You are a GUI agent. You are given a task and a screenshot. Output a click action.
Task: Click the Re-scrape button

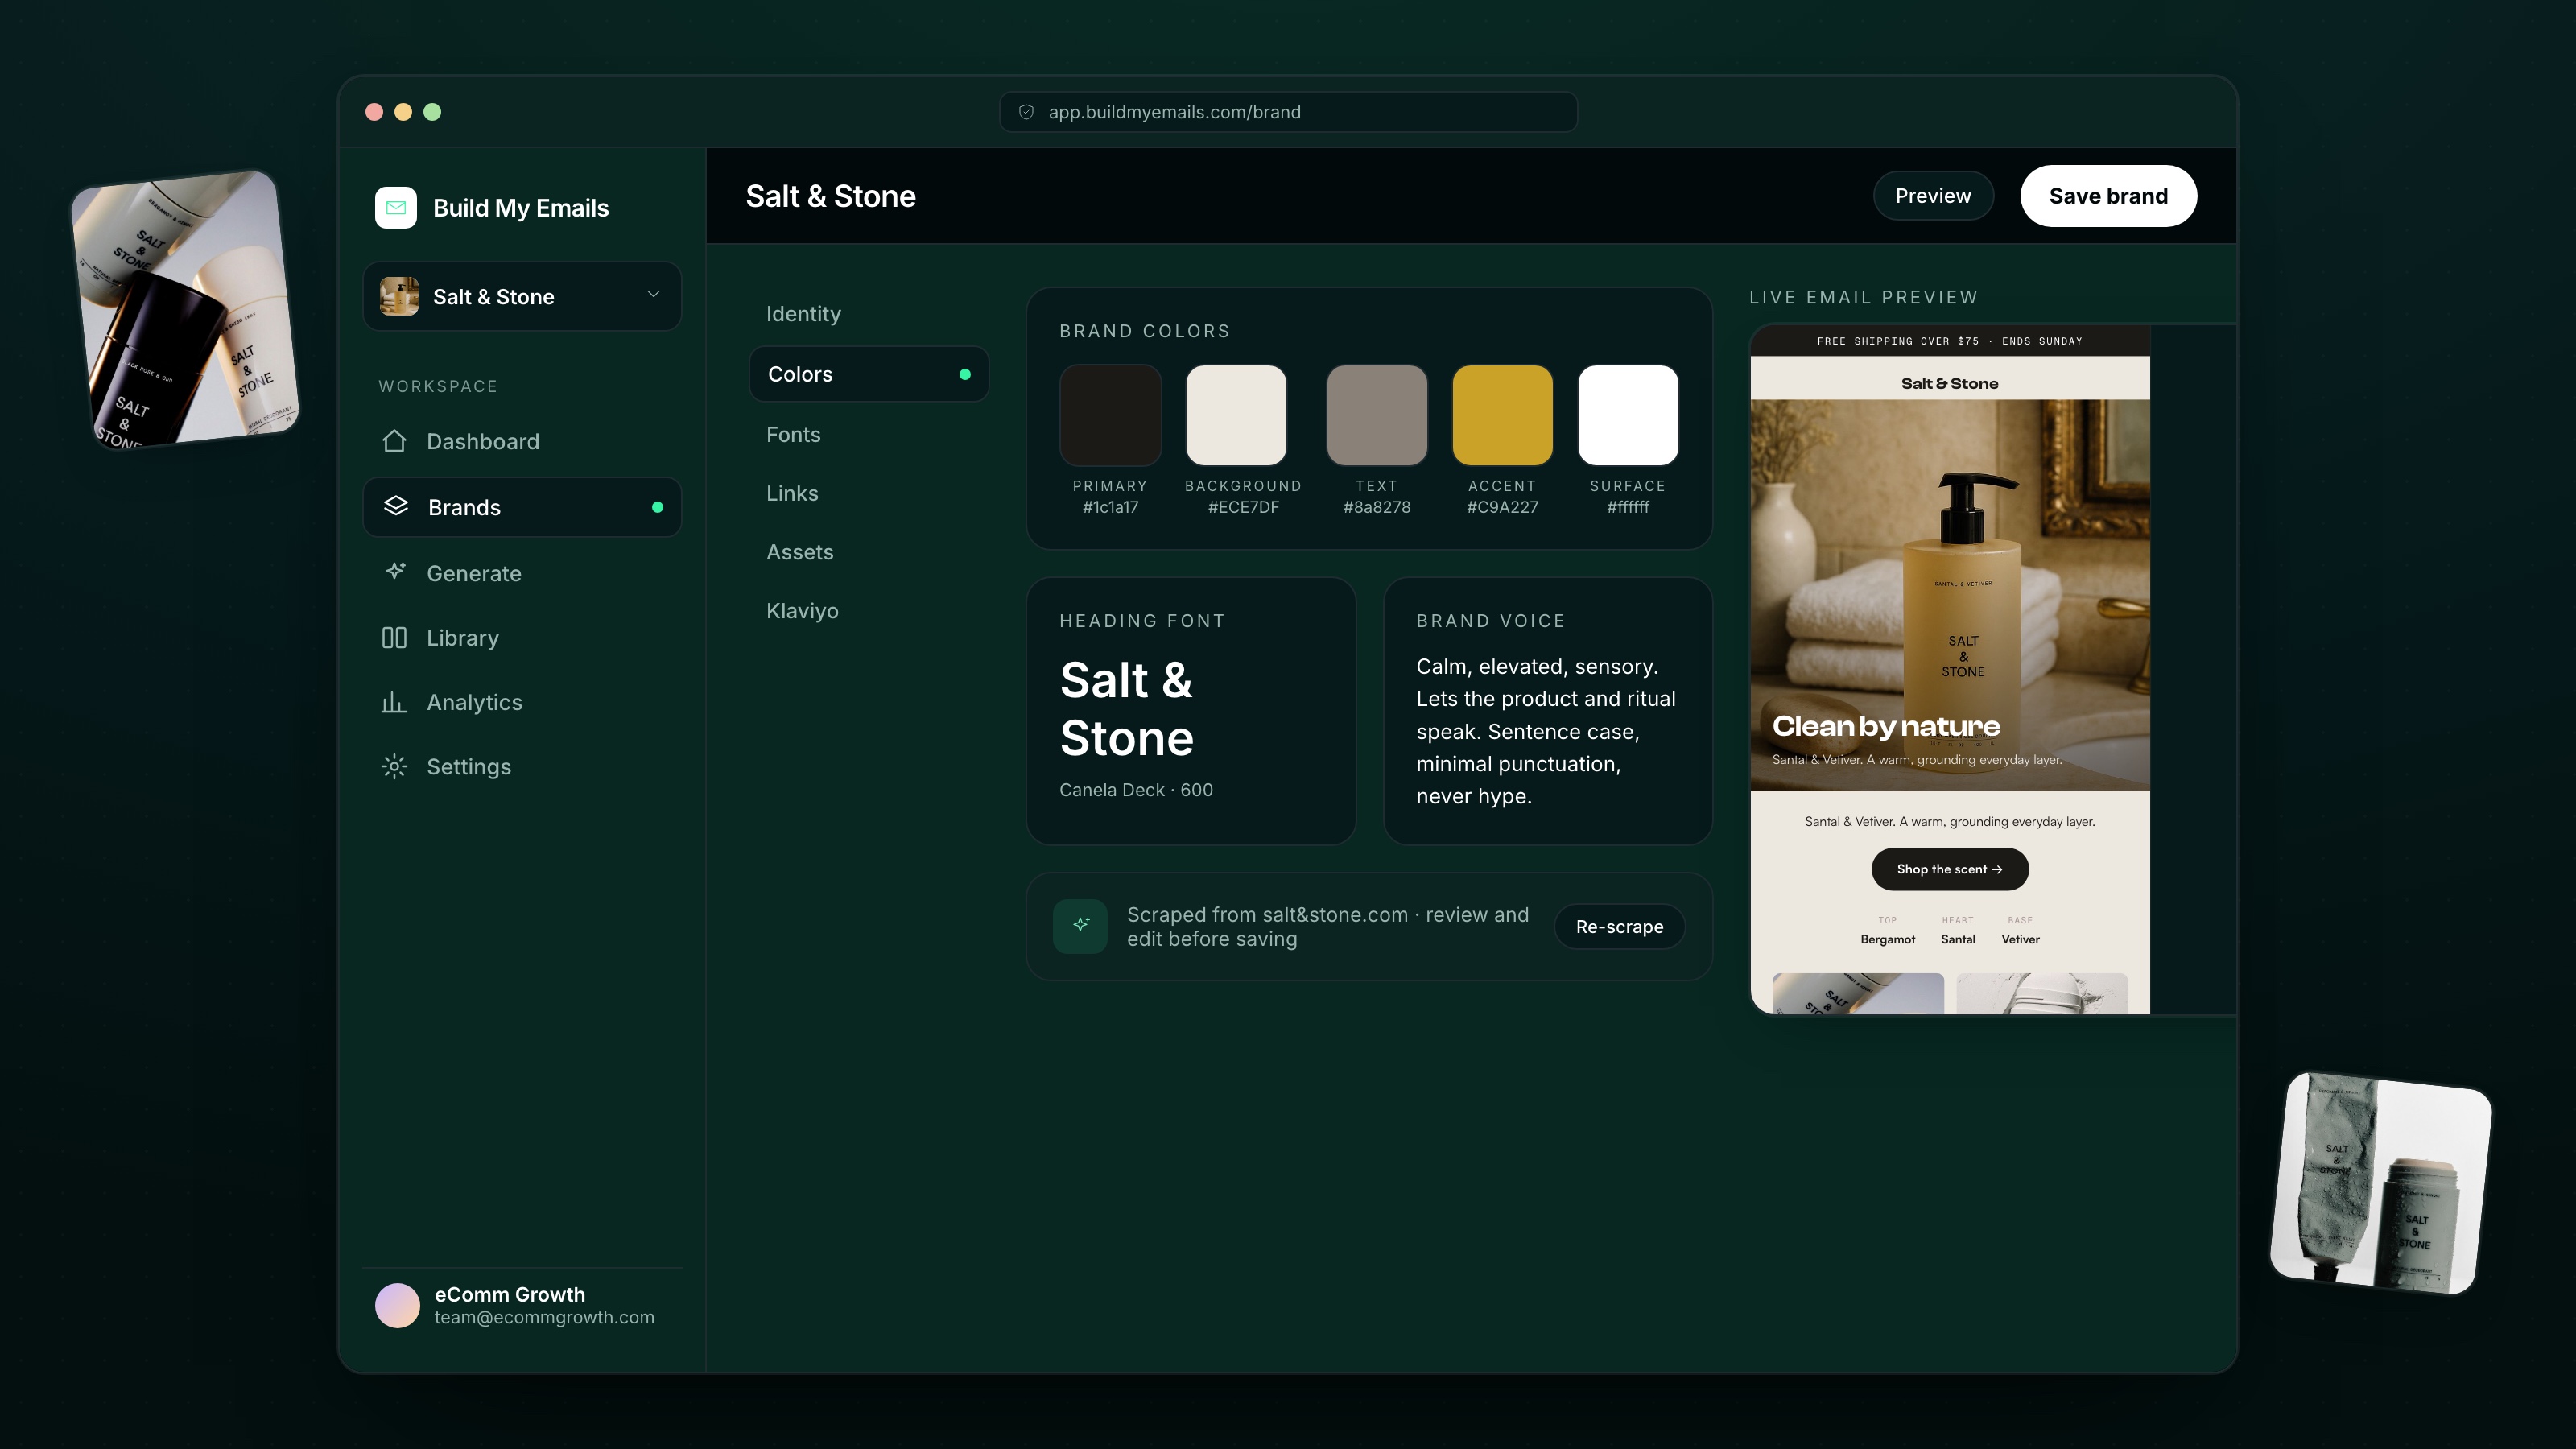tap(1619, 927)
